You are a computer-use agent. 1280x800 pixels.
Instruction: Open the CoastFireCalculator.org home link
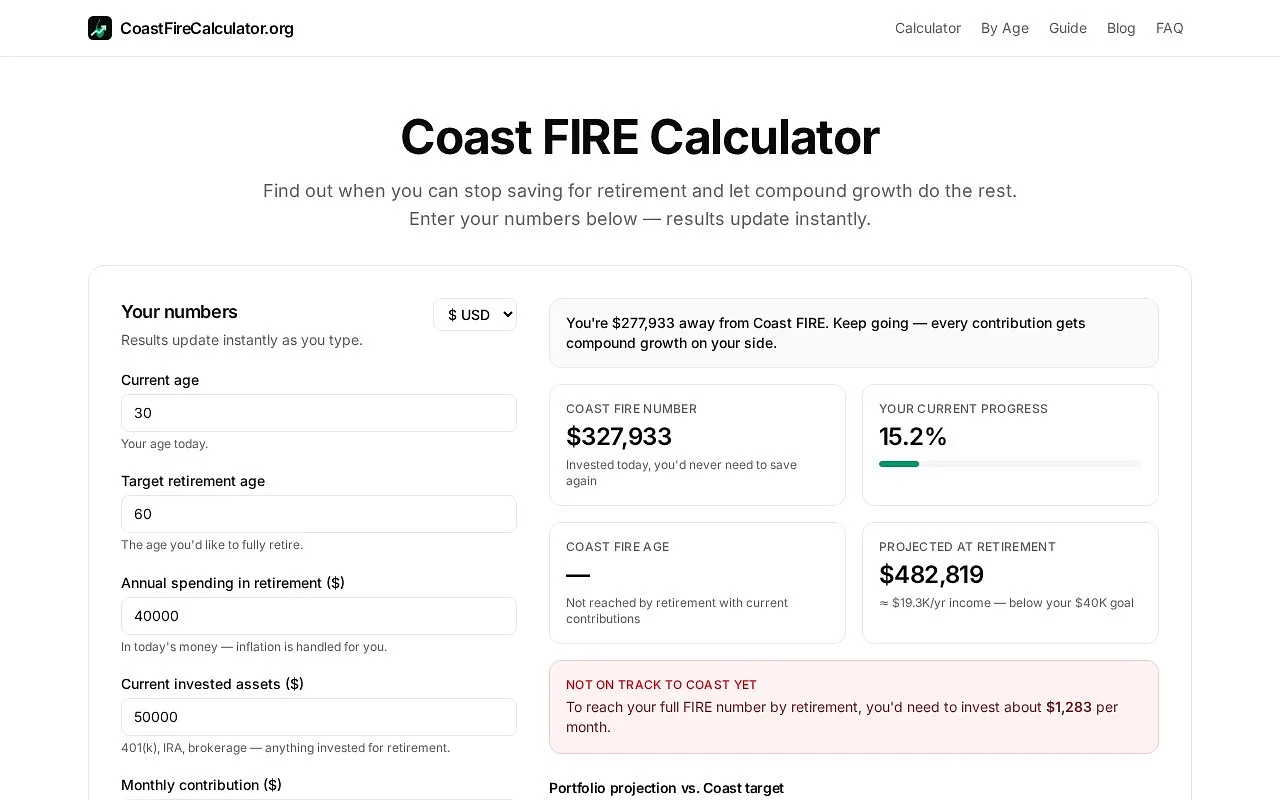(x=191, y=28)
